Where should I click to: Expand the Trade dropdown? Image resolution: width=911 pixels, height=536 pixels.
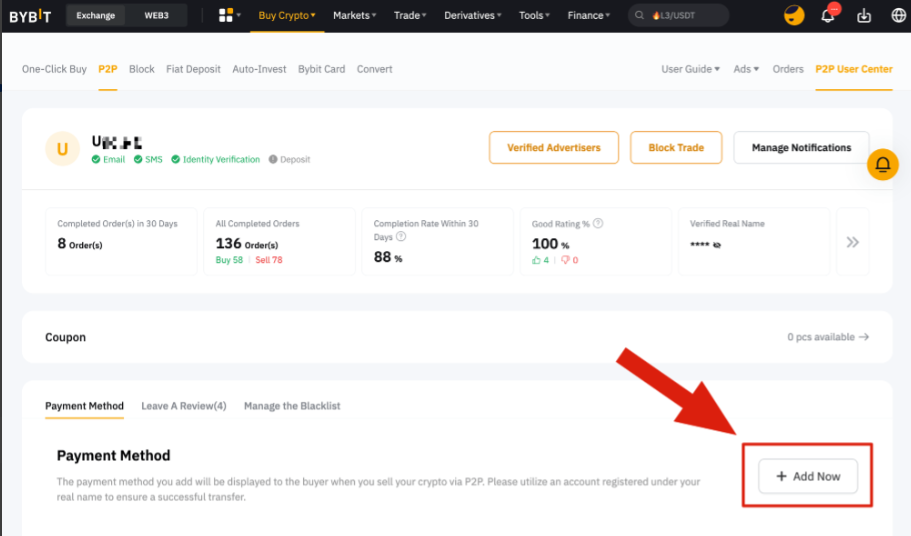point(410,16)
